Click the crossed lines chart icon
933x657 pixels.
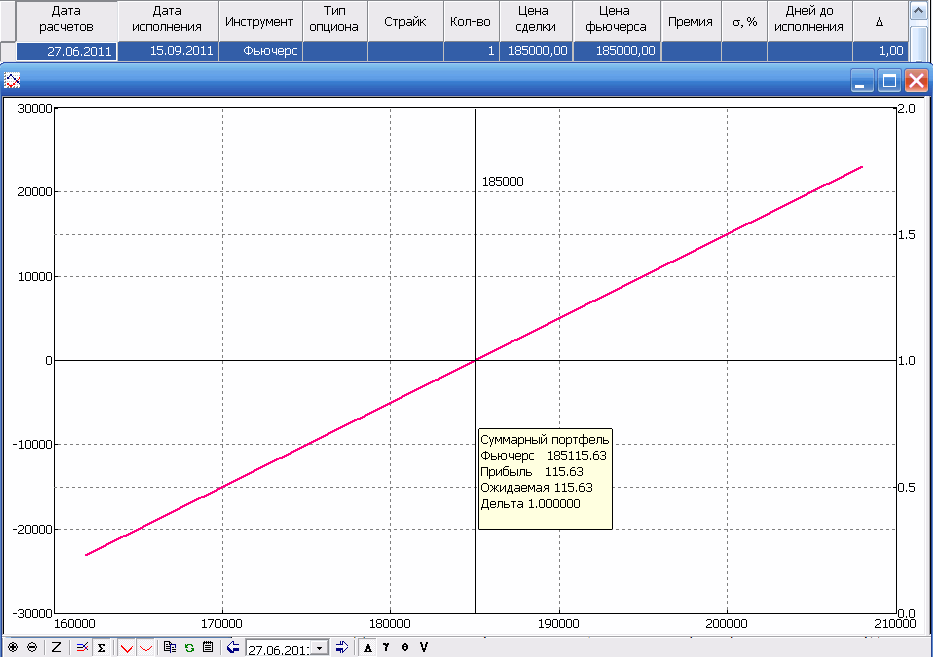pyautogui.click(x=83, y=647)
